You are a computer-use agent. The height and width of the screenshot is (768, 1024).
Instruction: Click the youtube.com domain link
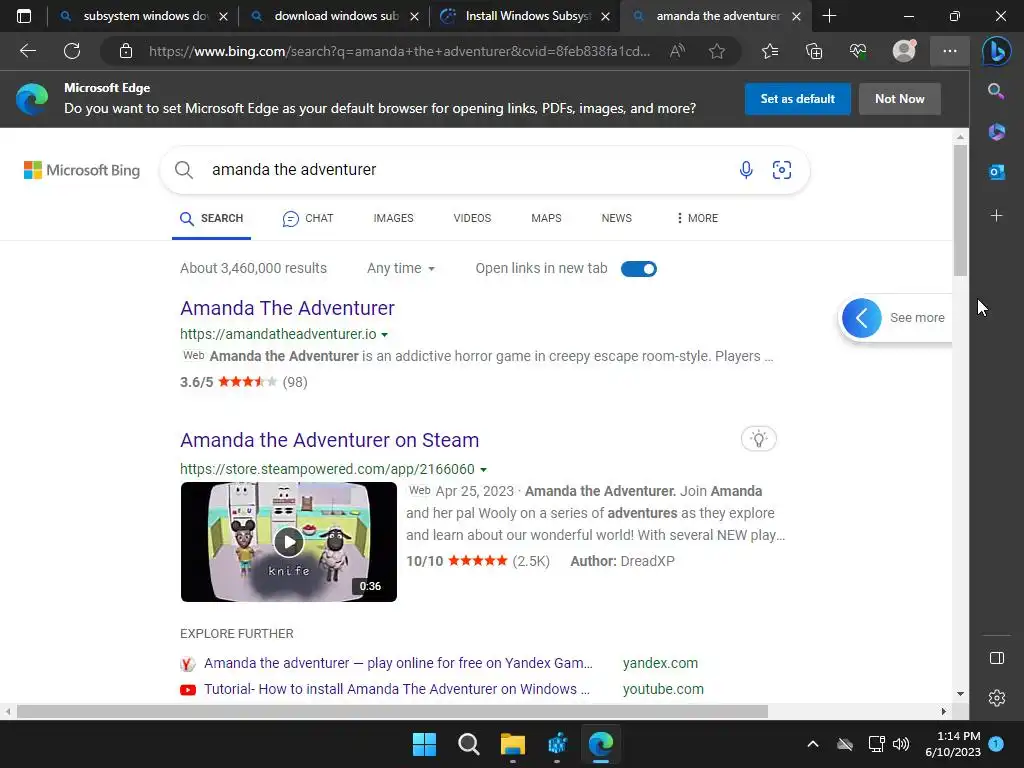pos(663,689)
